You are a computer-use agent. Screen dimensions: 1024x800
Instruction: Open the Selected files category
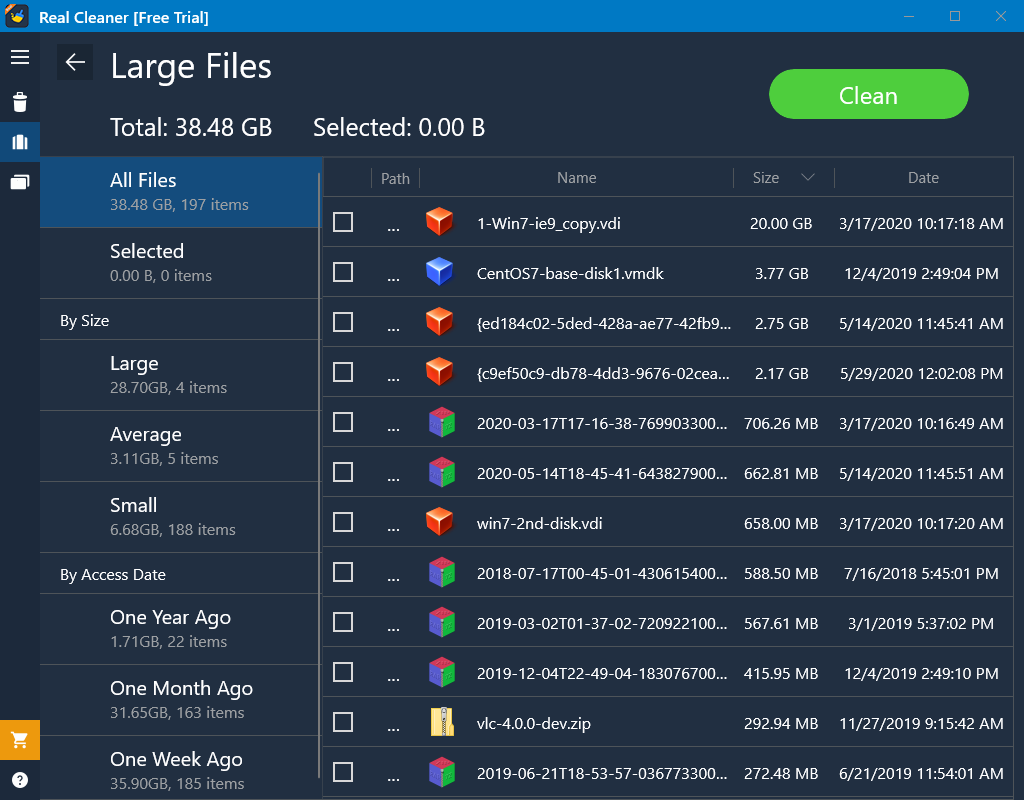click(x=180, y=263)
